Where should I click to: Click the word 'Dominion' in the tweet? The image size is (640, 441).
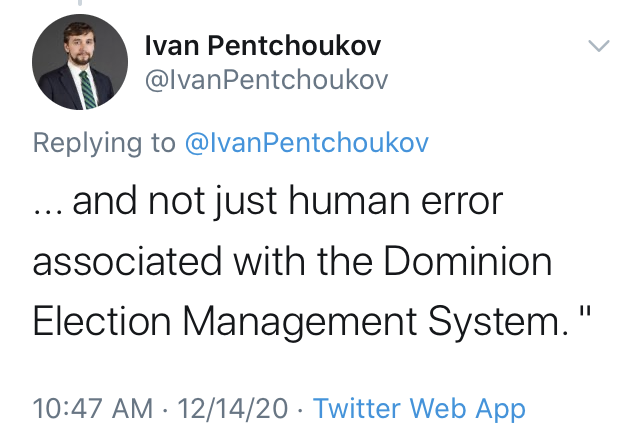point(468,261)
